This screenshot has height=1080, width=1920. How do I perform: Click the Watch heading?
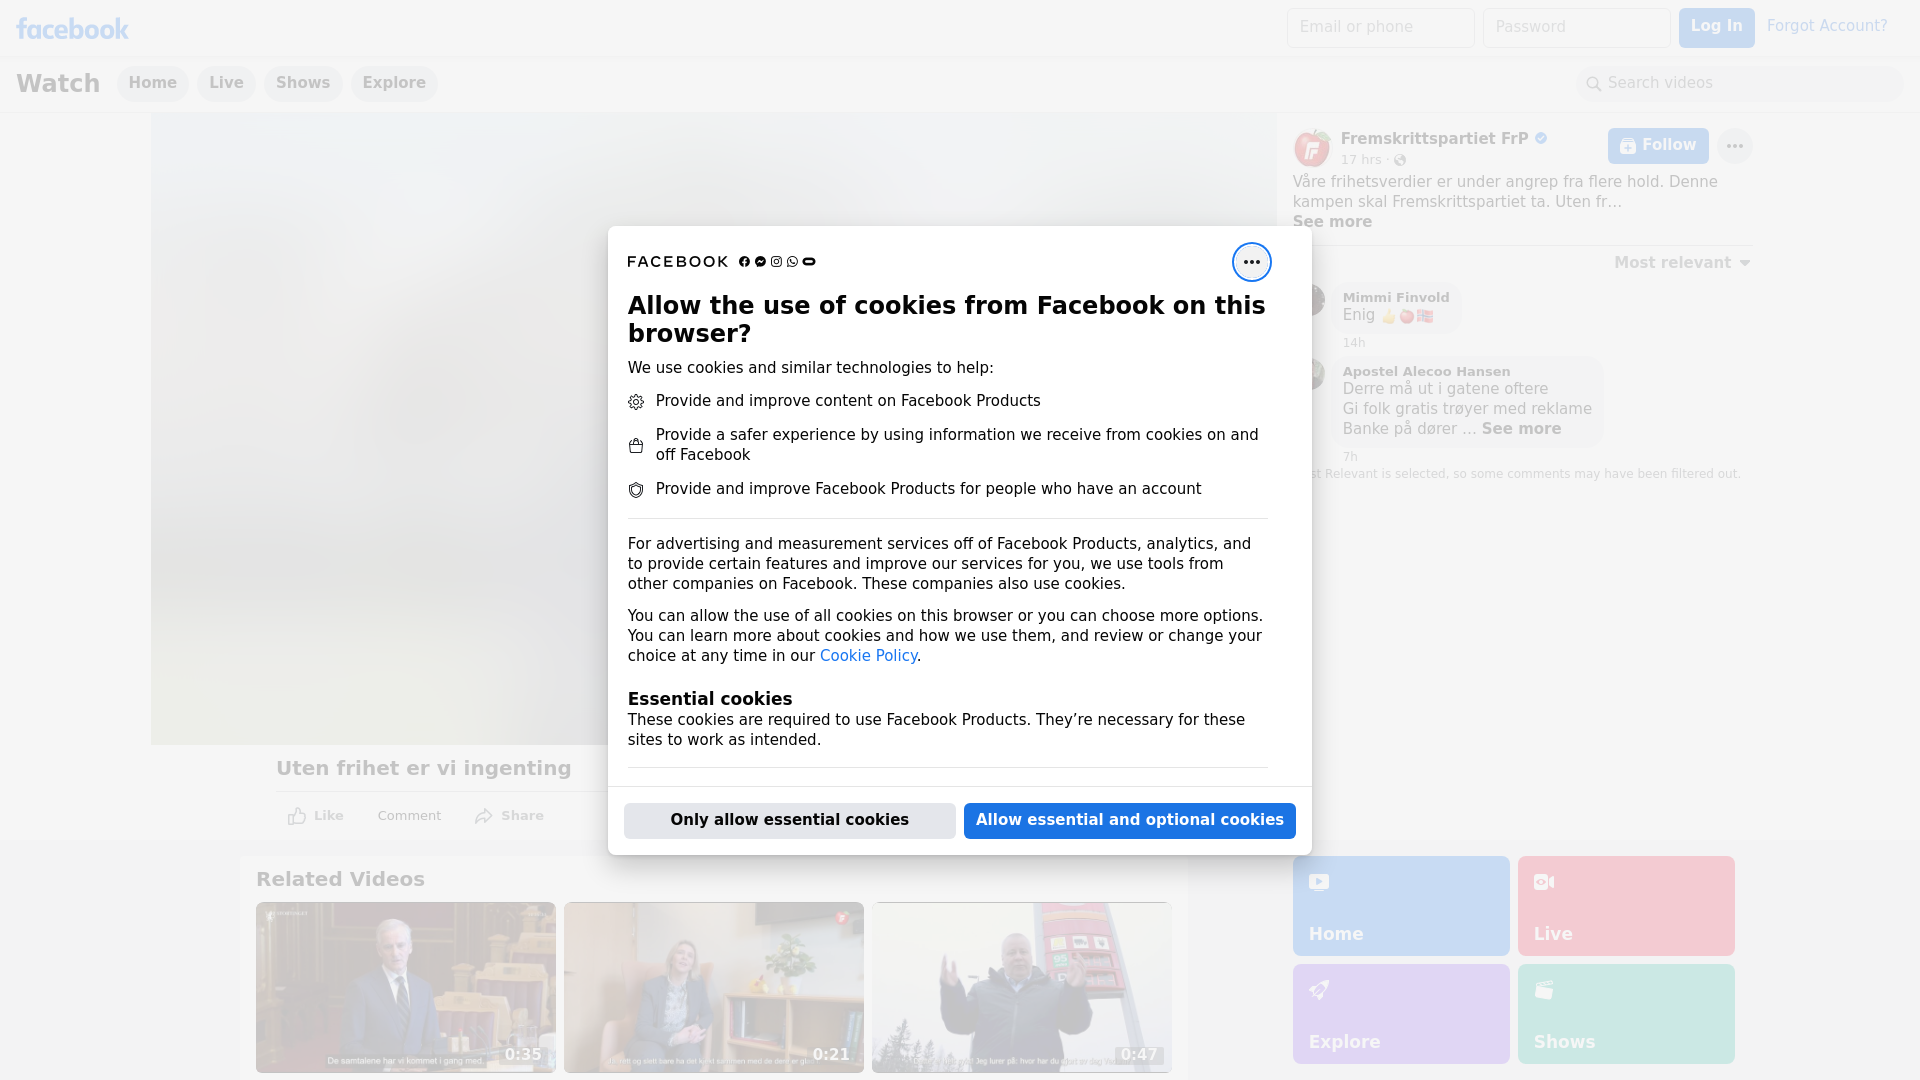[x=58, y=84]
